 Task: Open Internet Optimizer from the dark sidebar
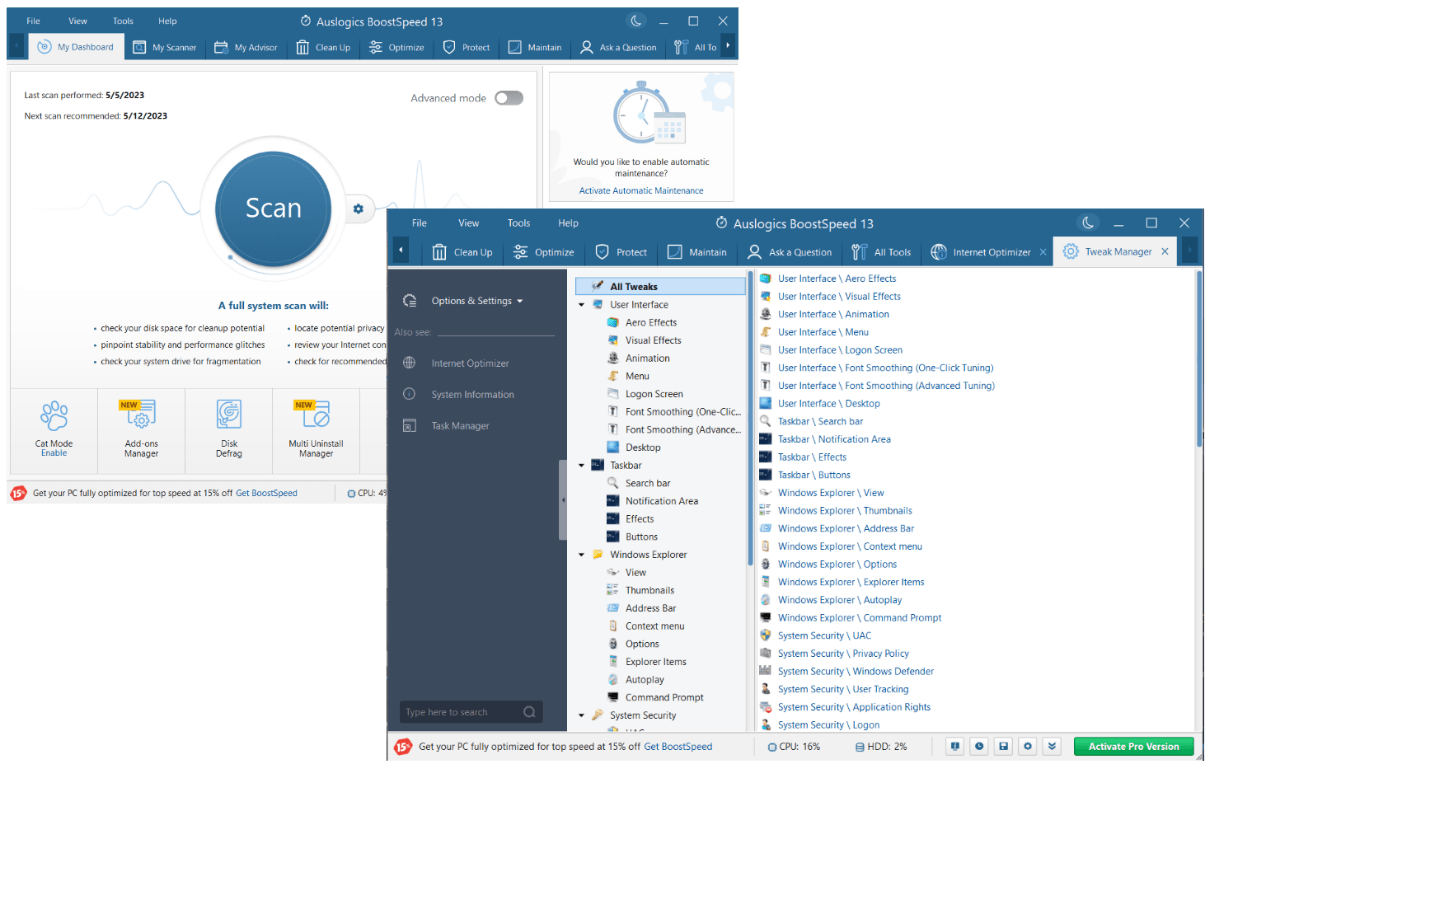[470, 363]
